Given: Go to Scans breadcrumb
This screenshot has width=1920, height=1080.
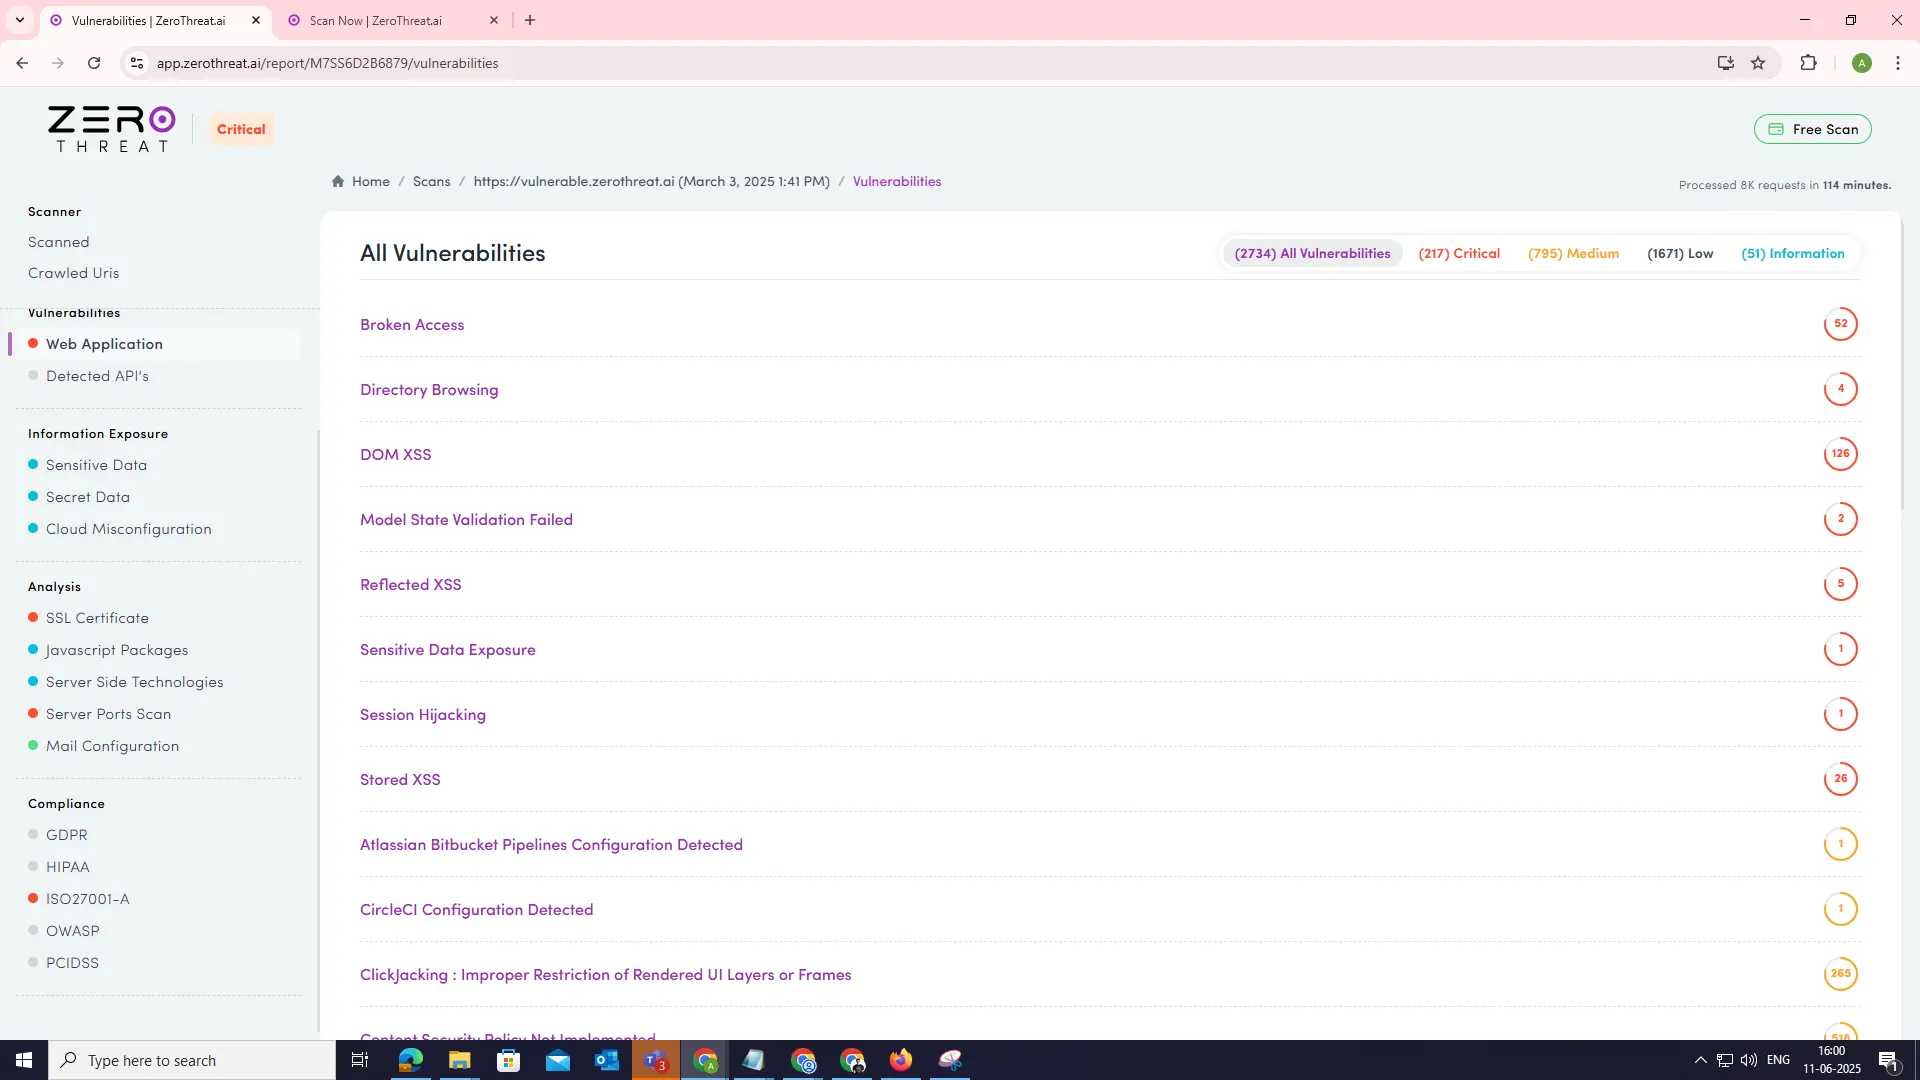Looking at the screenshot, I should click(431, 181).
